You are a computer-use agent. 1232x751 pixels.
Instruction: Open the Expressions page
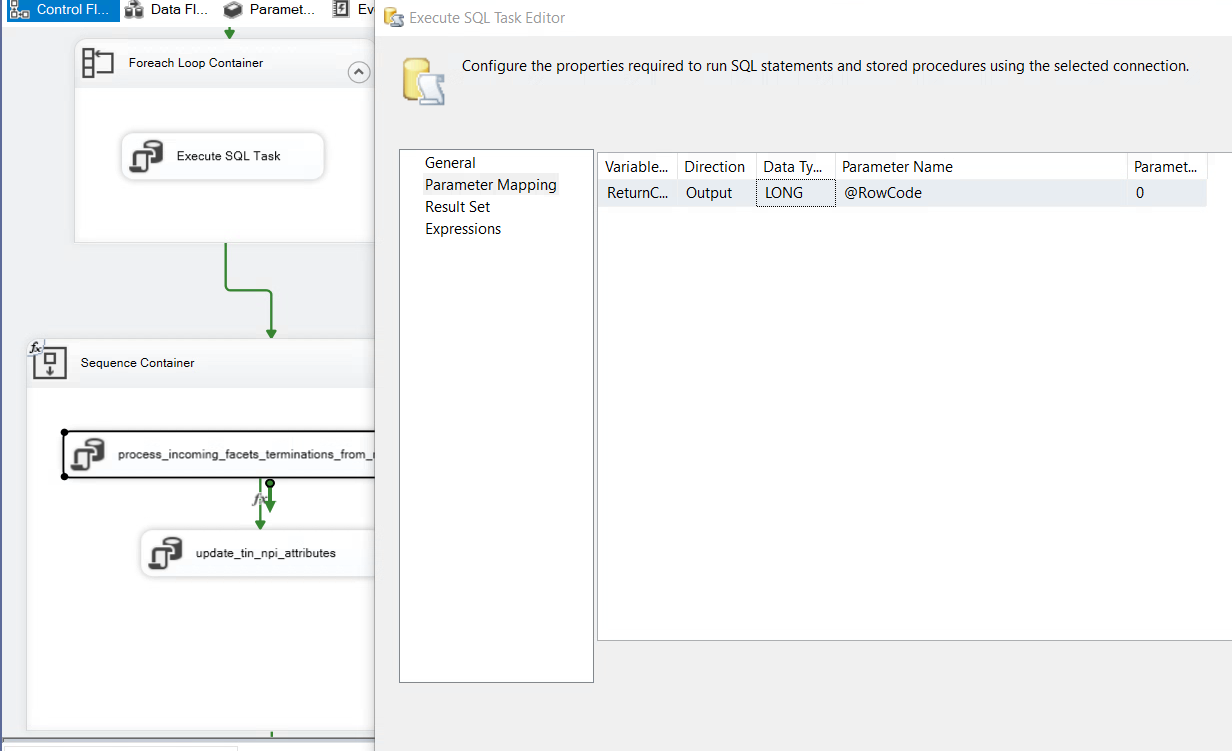[463, 229]
